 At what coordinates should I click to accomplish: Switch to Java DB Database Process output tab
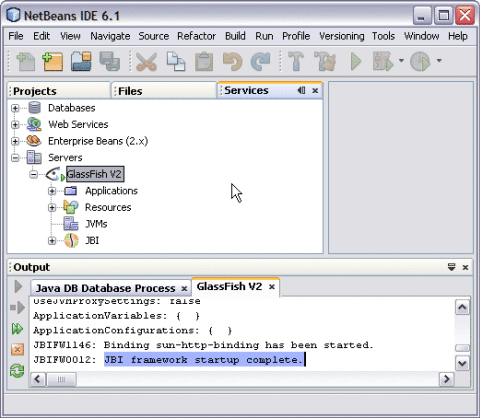click(105, 288)
